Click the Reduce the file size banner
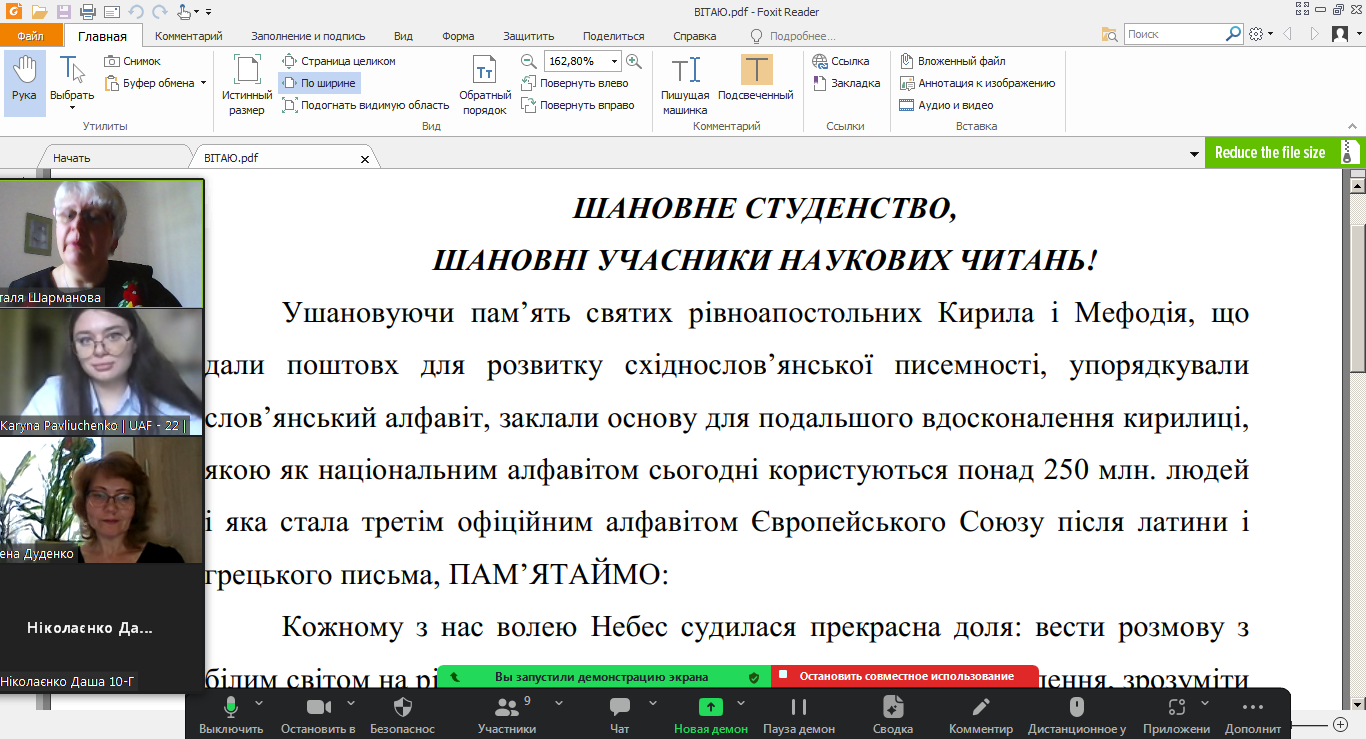This screenshot has width=1366, height=739. tap(1284, 152)
